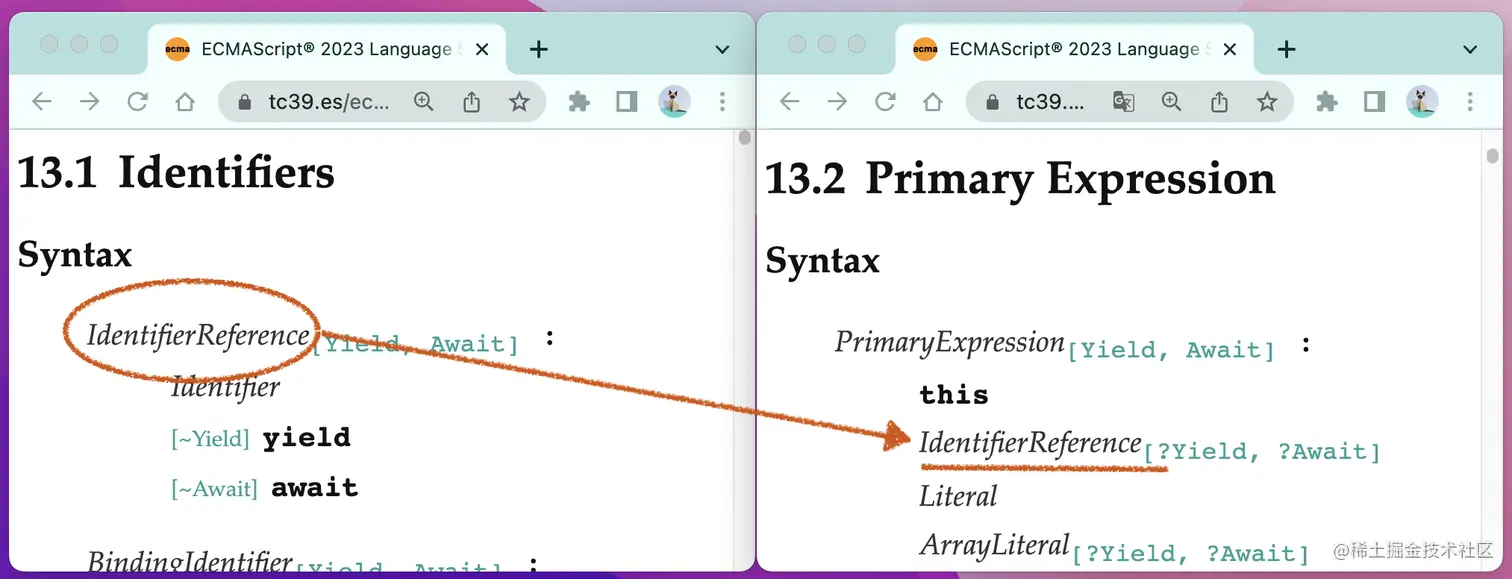The image size is (1512, 579).
Task: Click IdentifierReference definition in left page
Action: click(x=198, y=335)
